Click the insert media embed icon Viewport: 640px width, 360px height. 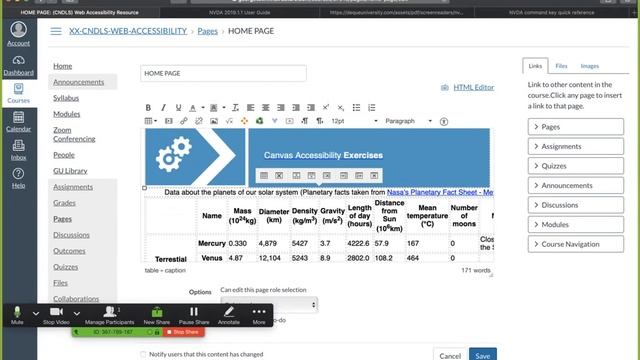tap(169, 121)
